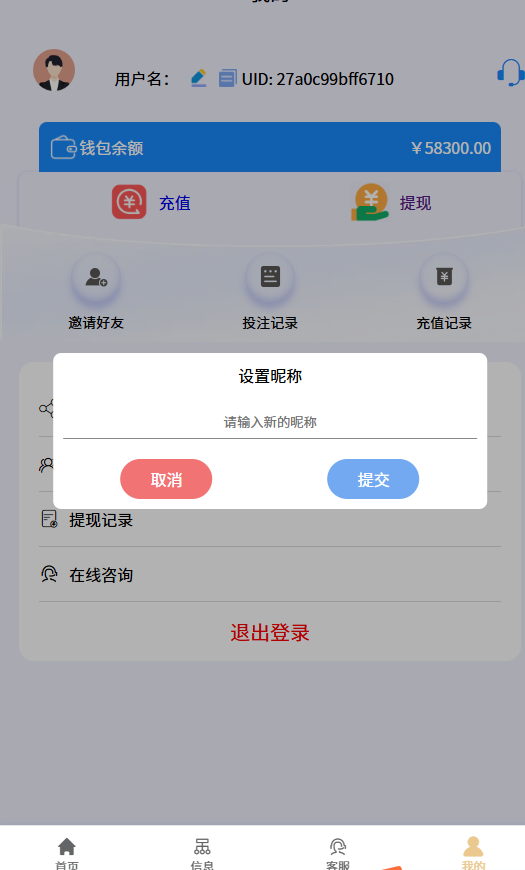The height and width of the screenshot is (870, 525).
Task: Focus the 请输入新的昵称 nickname field
Action: pyautogui.click(x=270, y=422)
